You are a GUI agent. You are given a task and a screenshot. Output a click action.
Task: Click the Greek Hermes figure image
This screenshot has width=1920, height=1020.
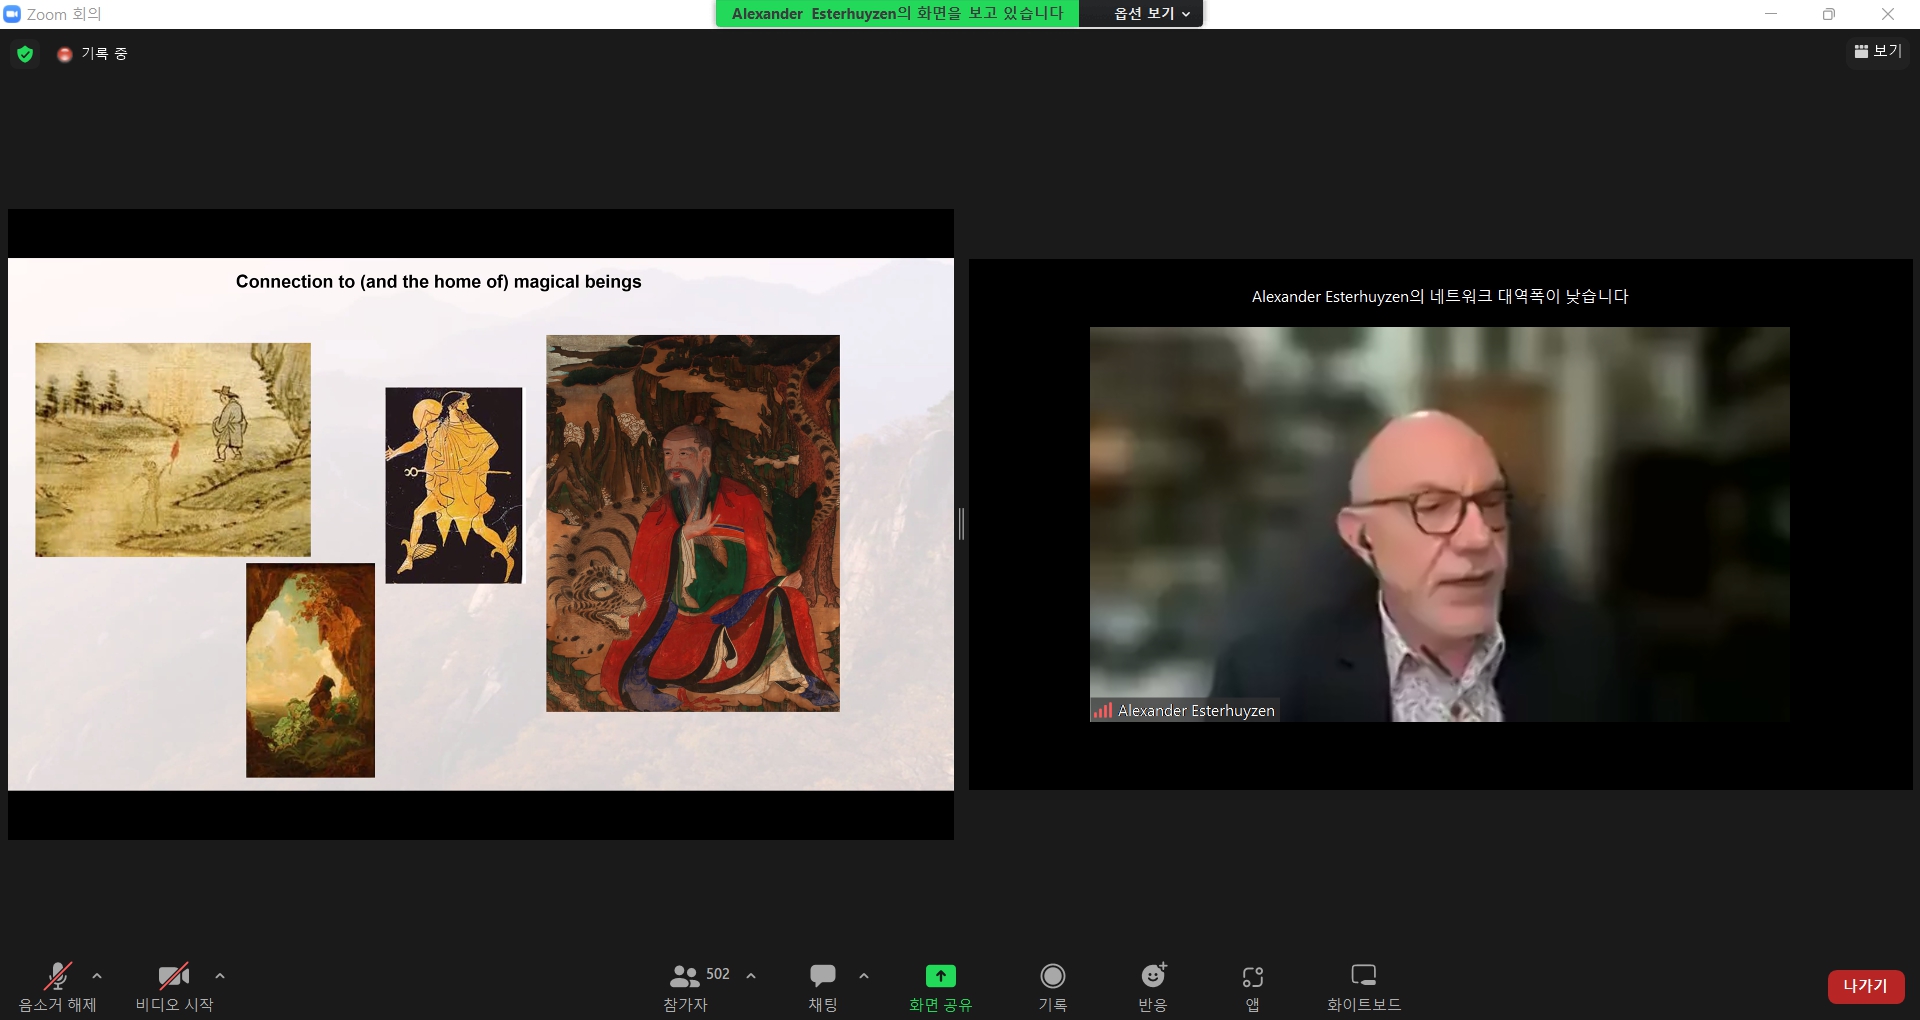(454, 485)
